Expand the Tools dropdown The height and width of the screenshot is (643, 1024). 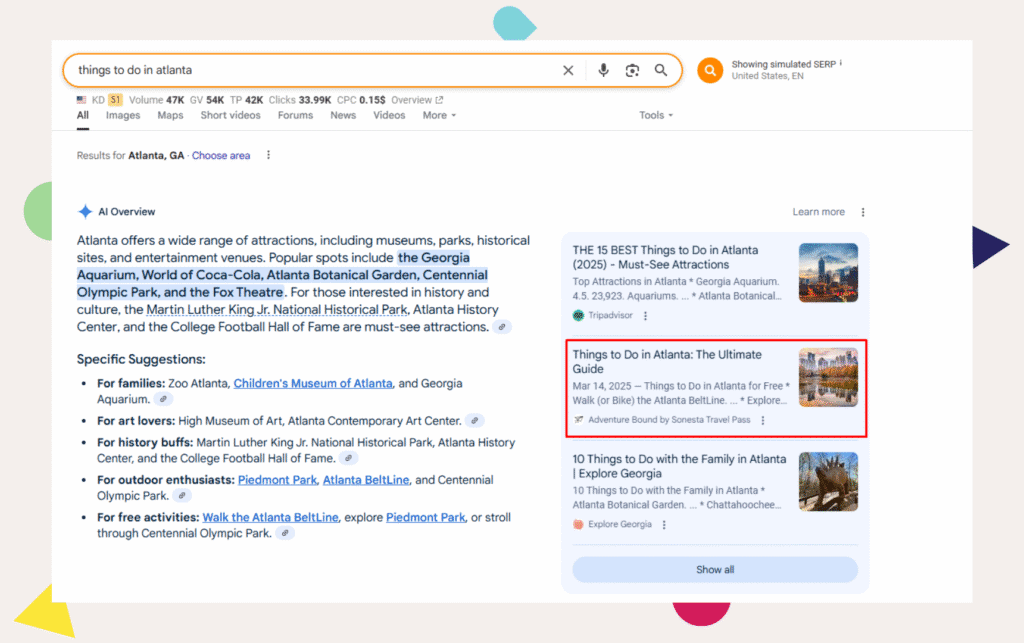(x=656, y=115)
